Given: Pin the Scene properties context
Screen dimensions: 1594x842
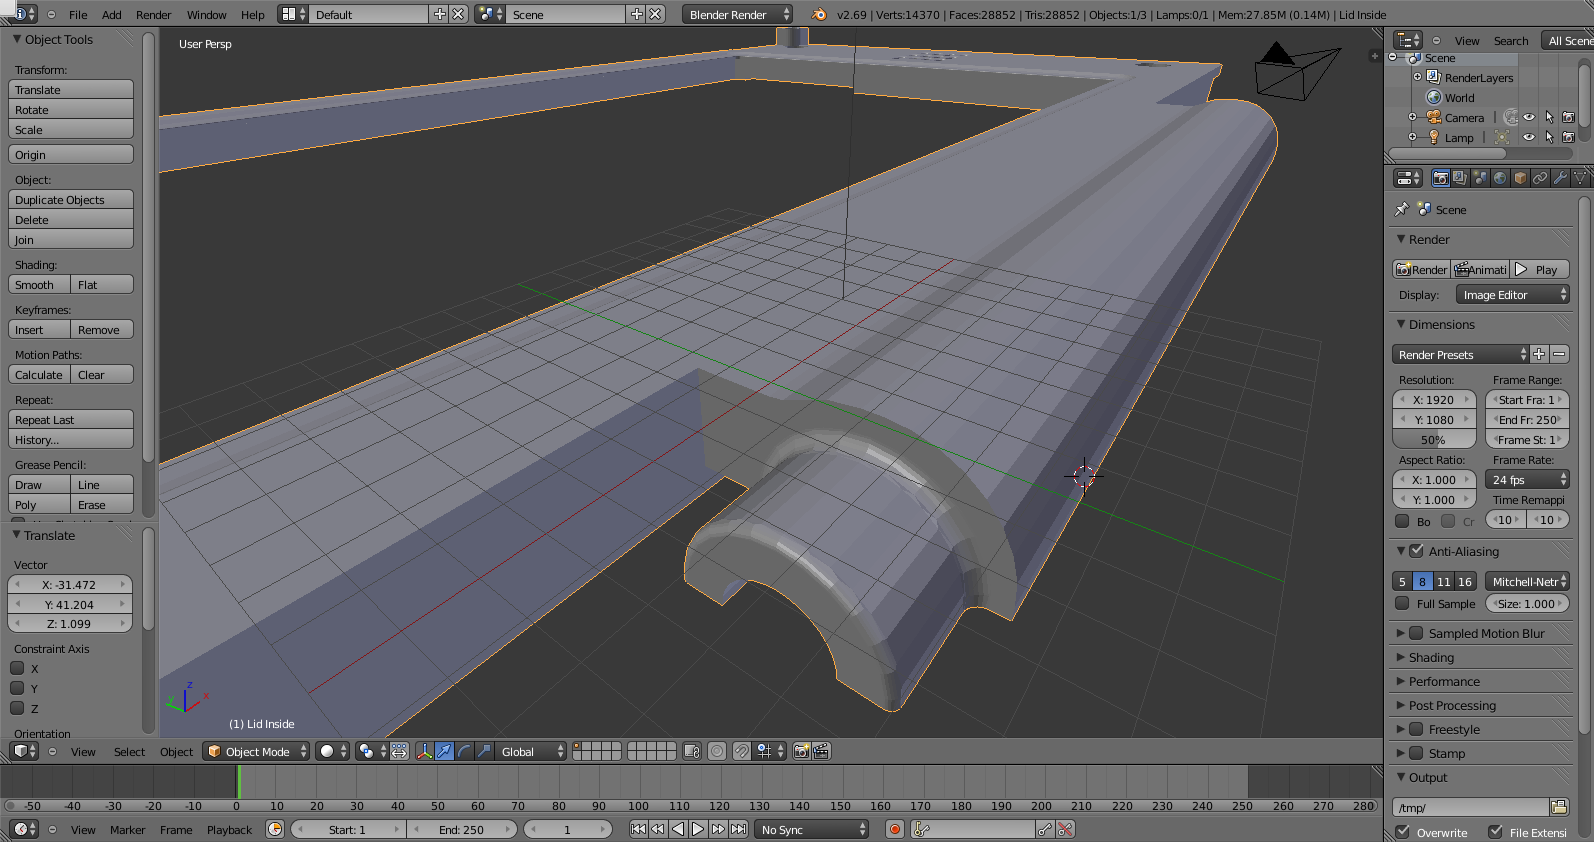Looking at the screenshot, I should [1401, 209].
